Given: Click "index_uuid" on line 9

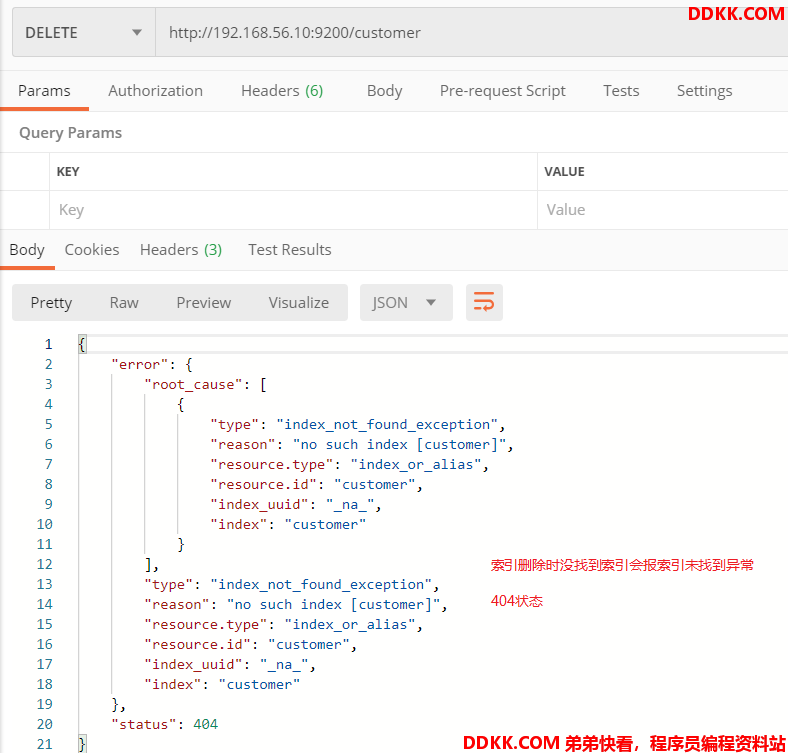Looking at the screenshot, I should [x=259, y=505].
